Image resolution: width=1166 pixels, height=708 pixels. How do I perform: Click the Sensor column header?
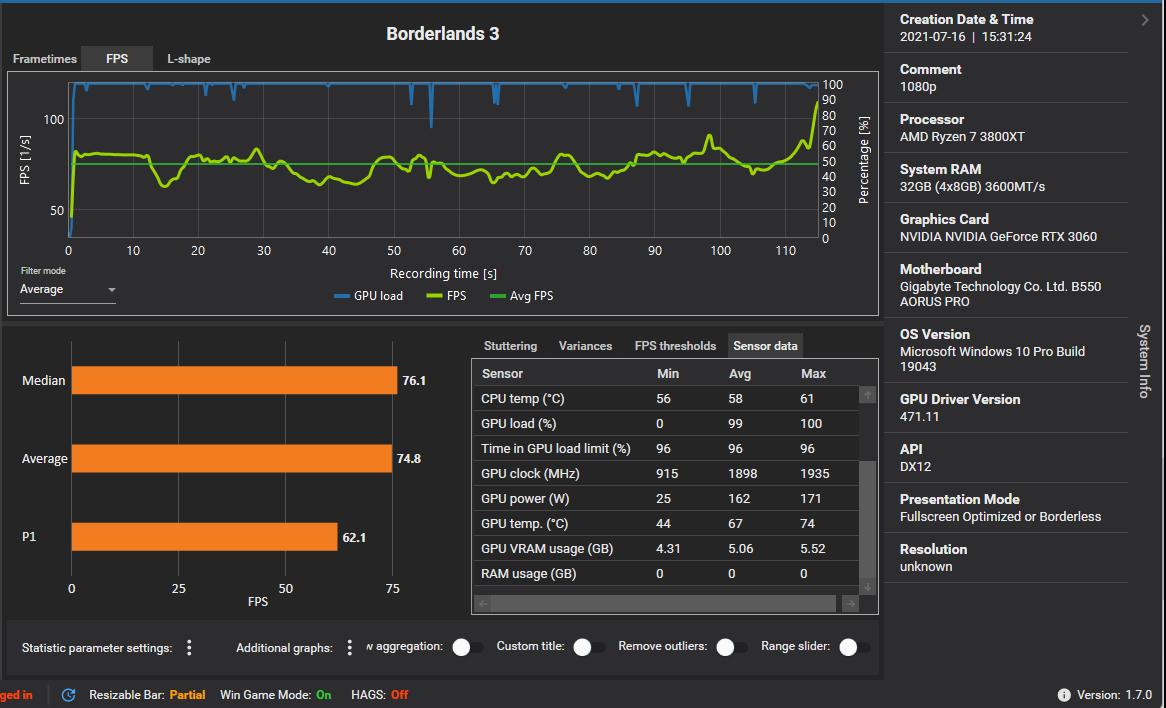click(502, 373)
